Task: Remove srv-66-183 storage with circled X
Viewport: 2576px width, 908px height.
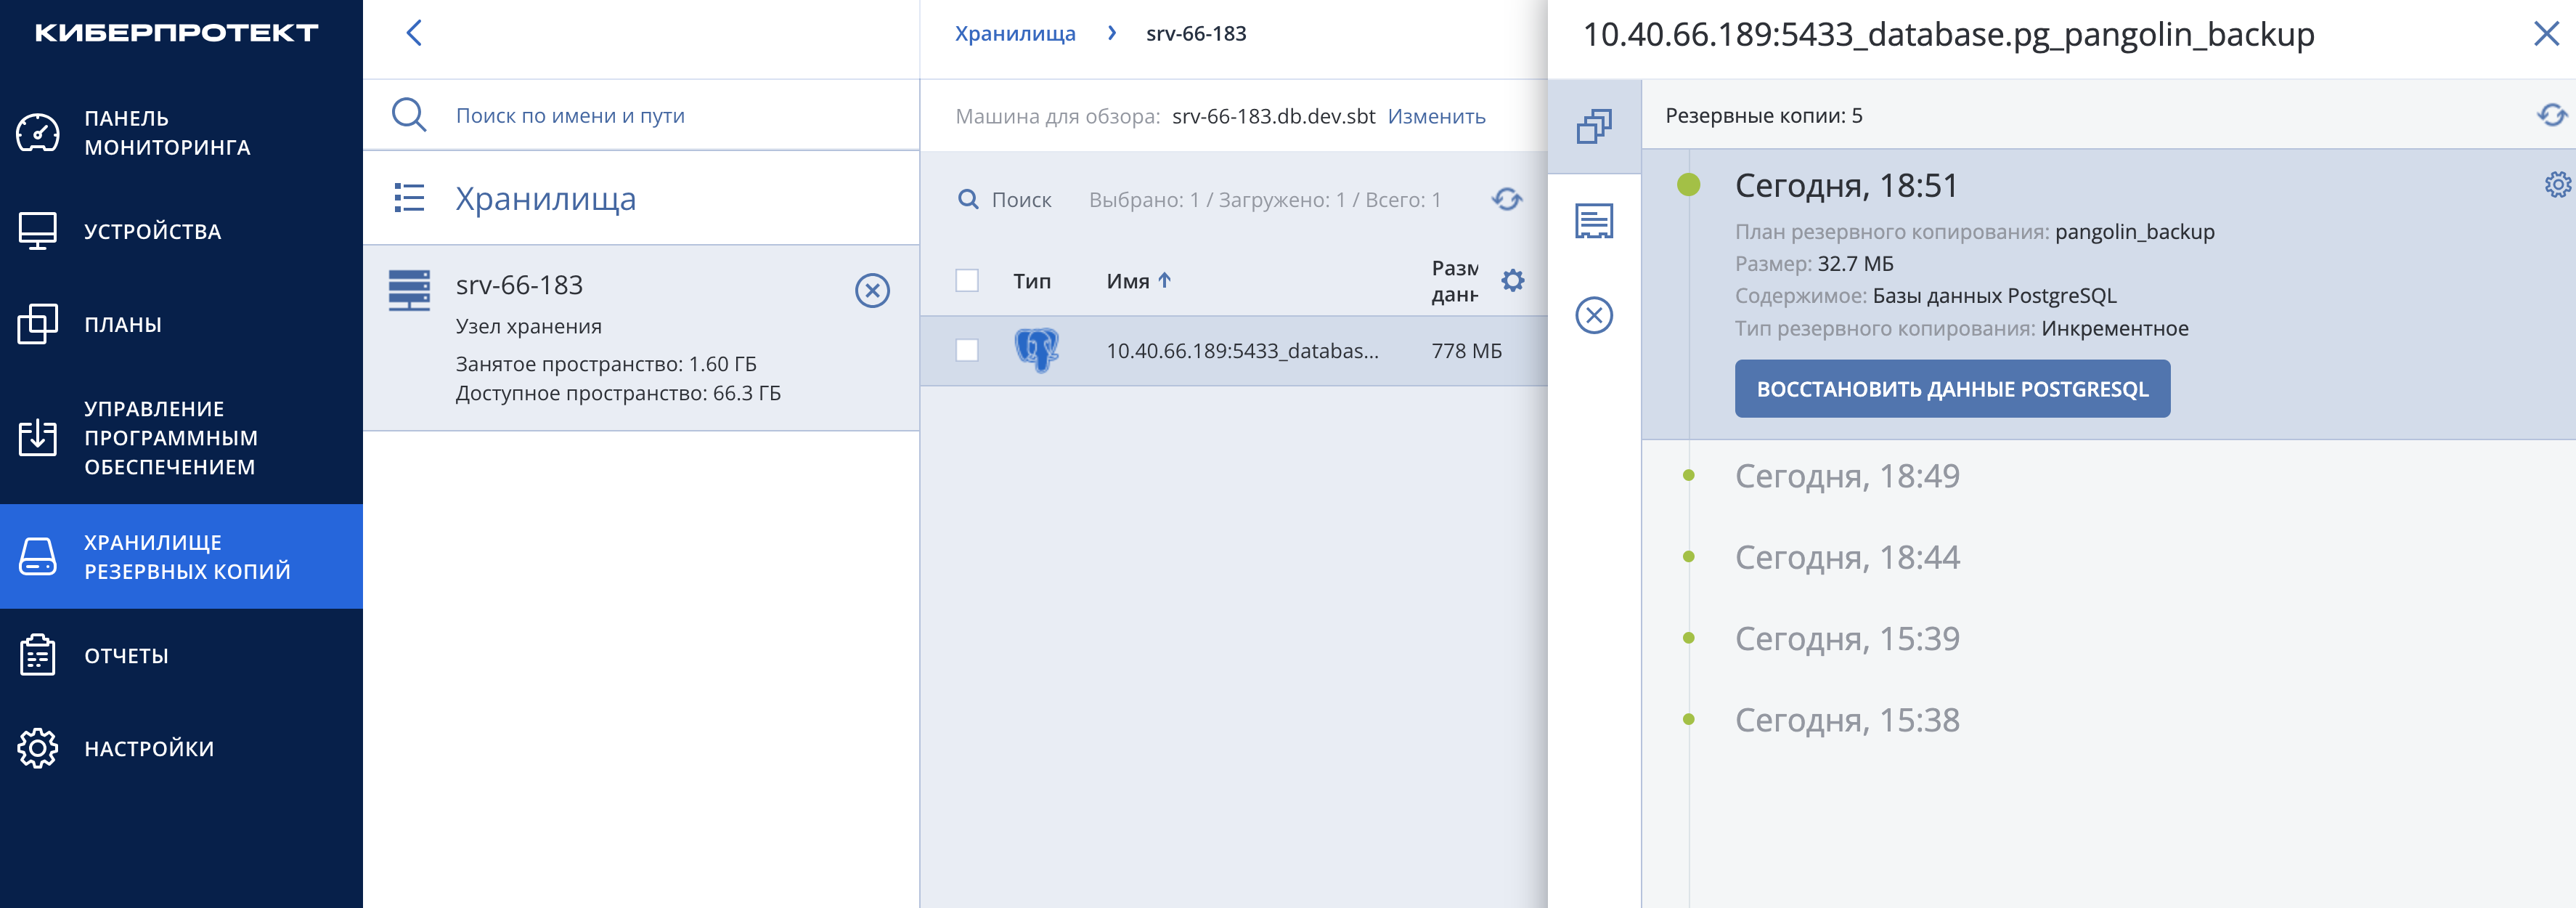Action: coord(872,290)
